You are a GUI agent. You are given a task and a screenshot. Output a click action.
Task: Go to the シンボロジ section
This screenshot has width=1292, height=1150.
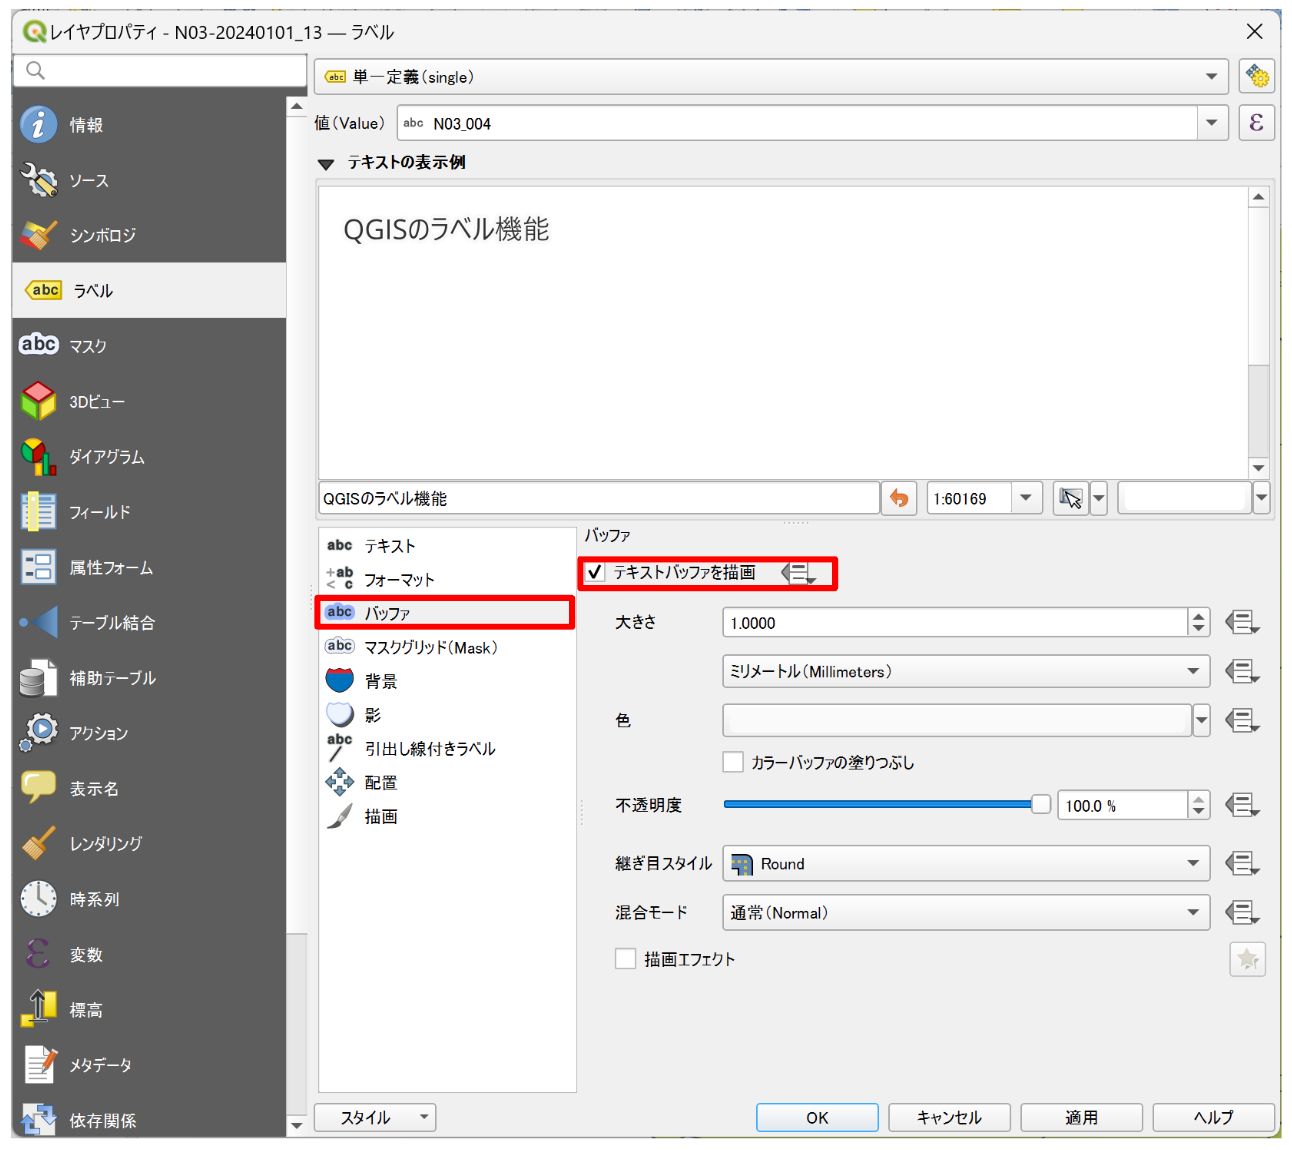pos(149,235)
